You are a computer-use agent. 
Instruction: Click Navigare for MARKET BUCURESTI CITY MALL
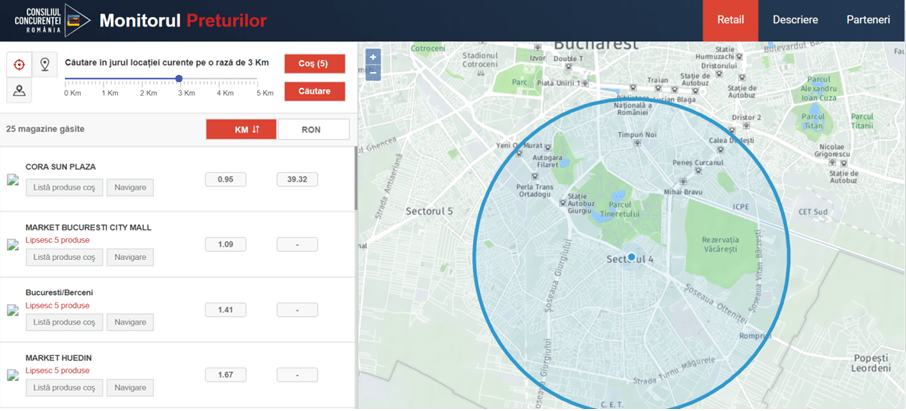click(130, 257)
